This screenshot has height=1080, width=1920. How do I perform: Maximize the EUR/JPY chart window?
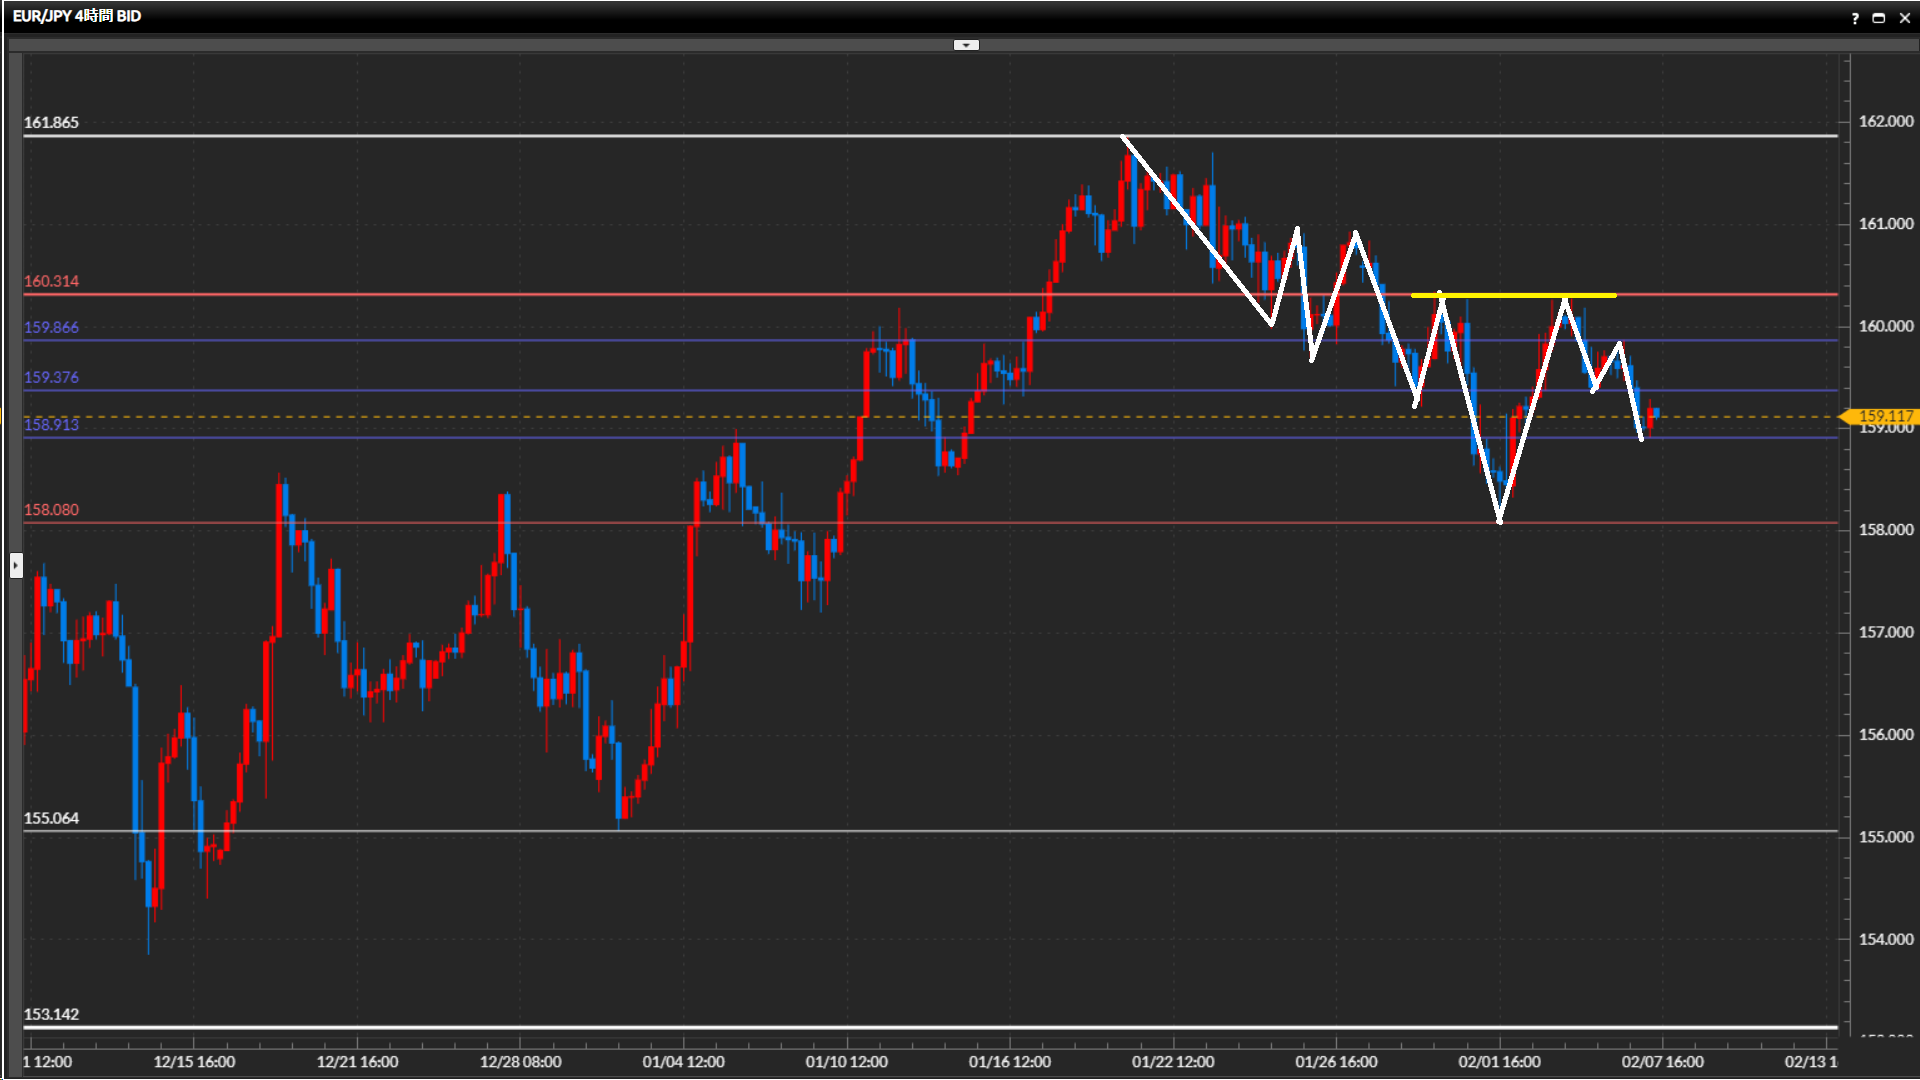click(1879, 18)
